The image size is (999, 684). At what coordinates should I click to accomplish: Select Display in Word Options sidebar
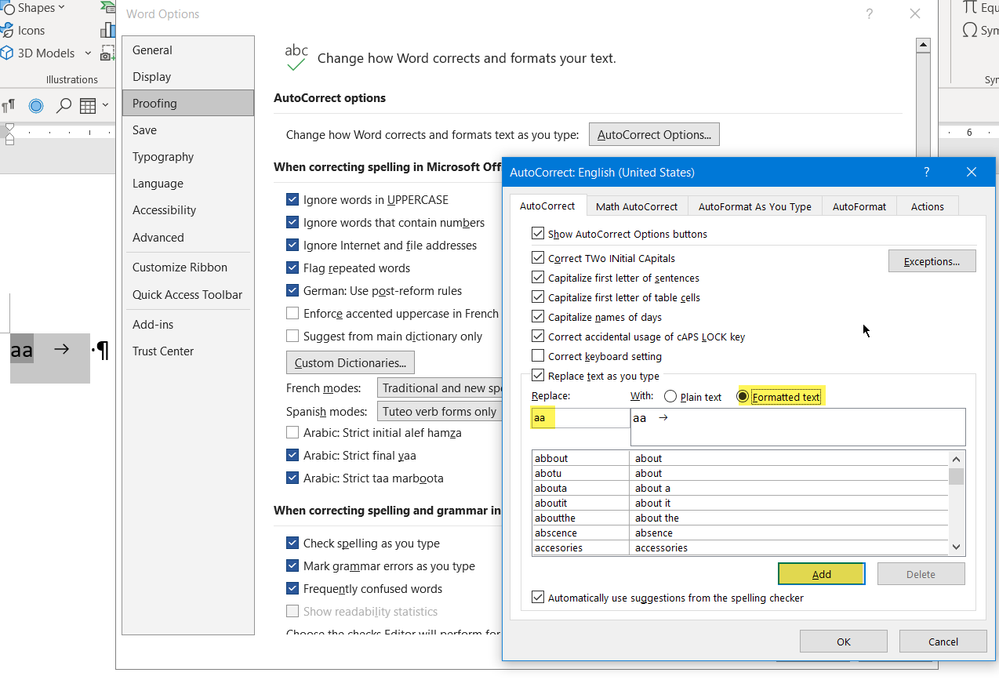(188, 76)
